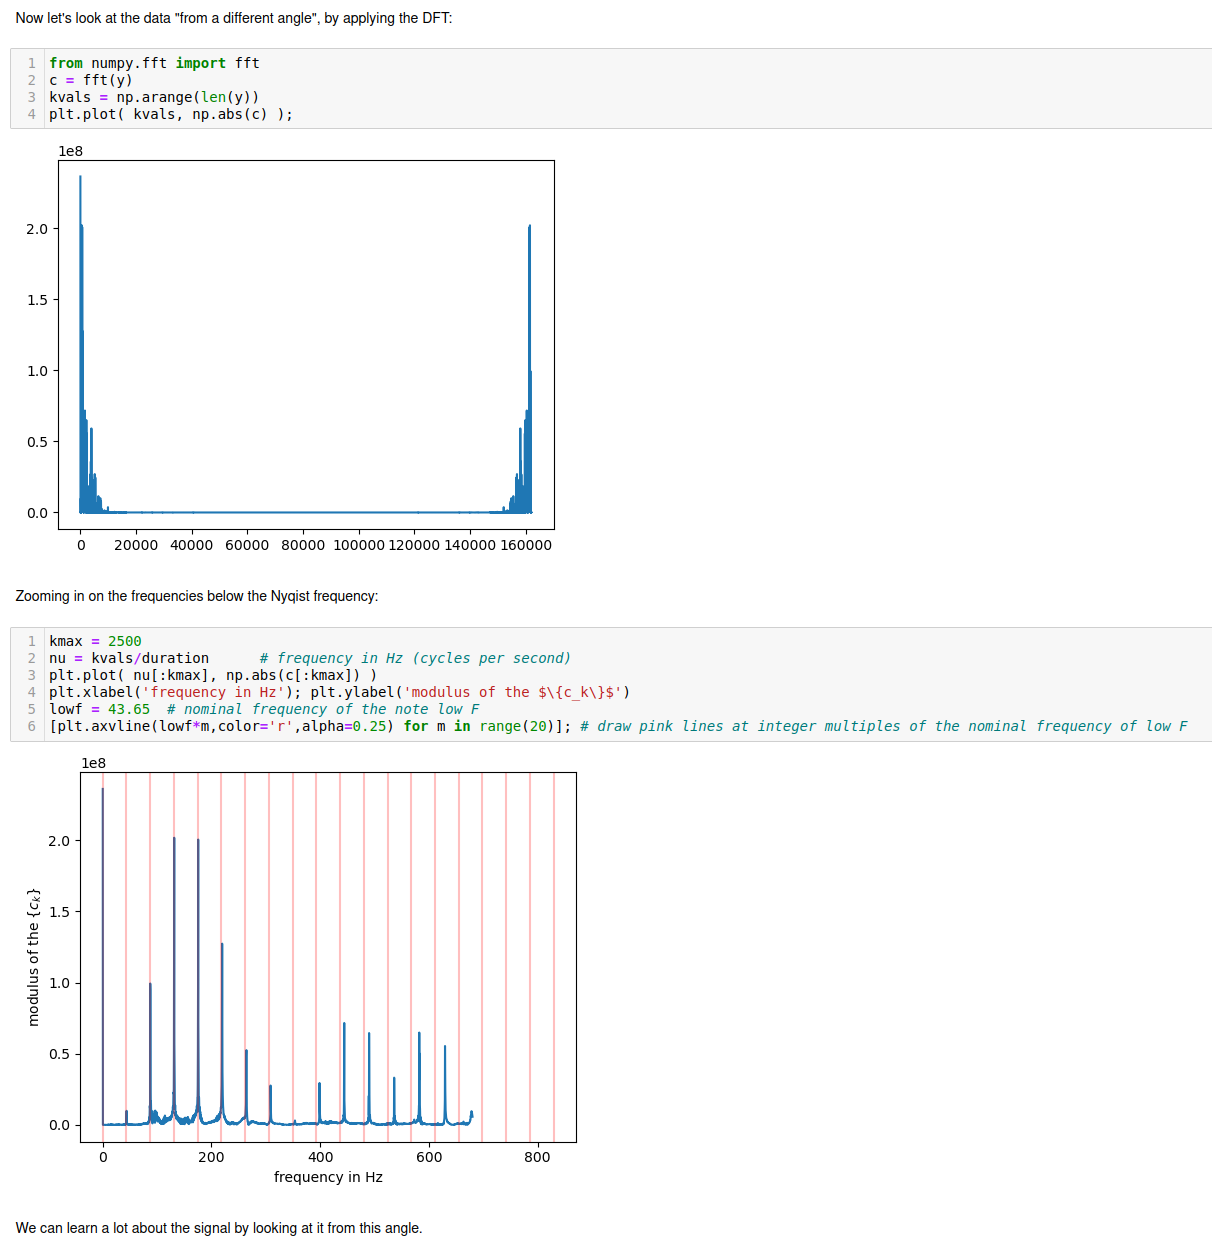Image resolution: width=1212 pixels, height=1248 pixels.
Task: Click the zoomed plot with pink vertical lines
Action: click(328, 957)
